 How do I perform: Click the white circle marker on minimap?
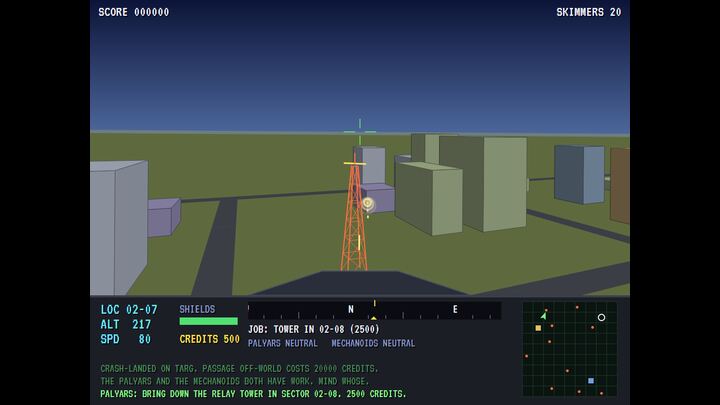click(x=601, y=317)
